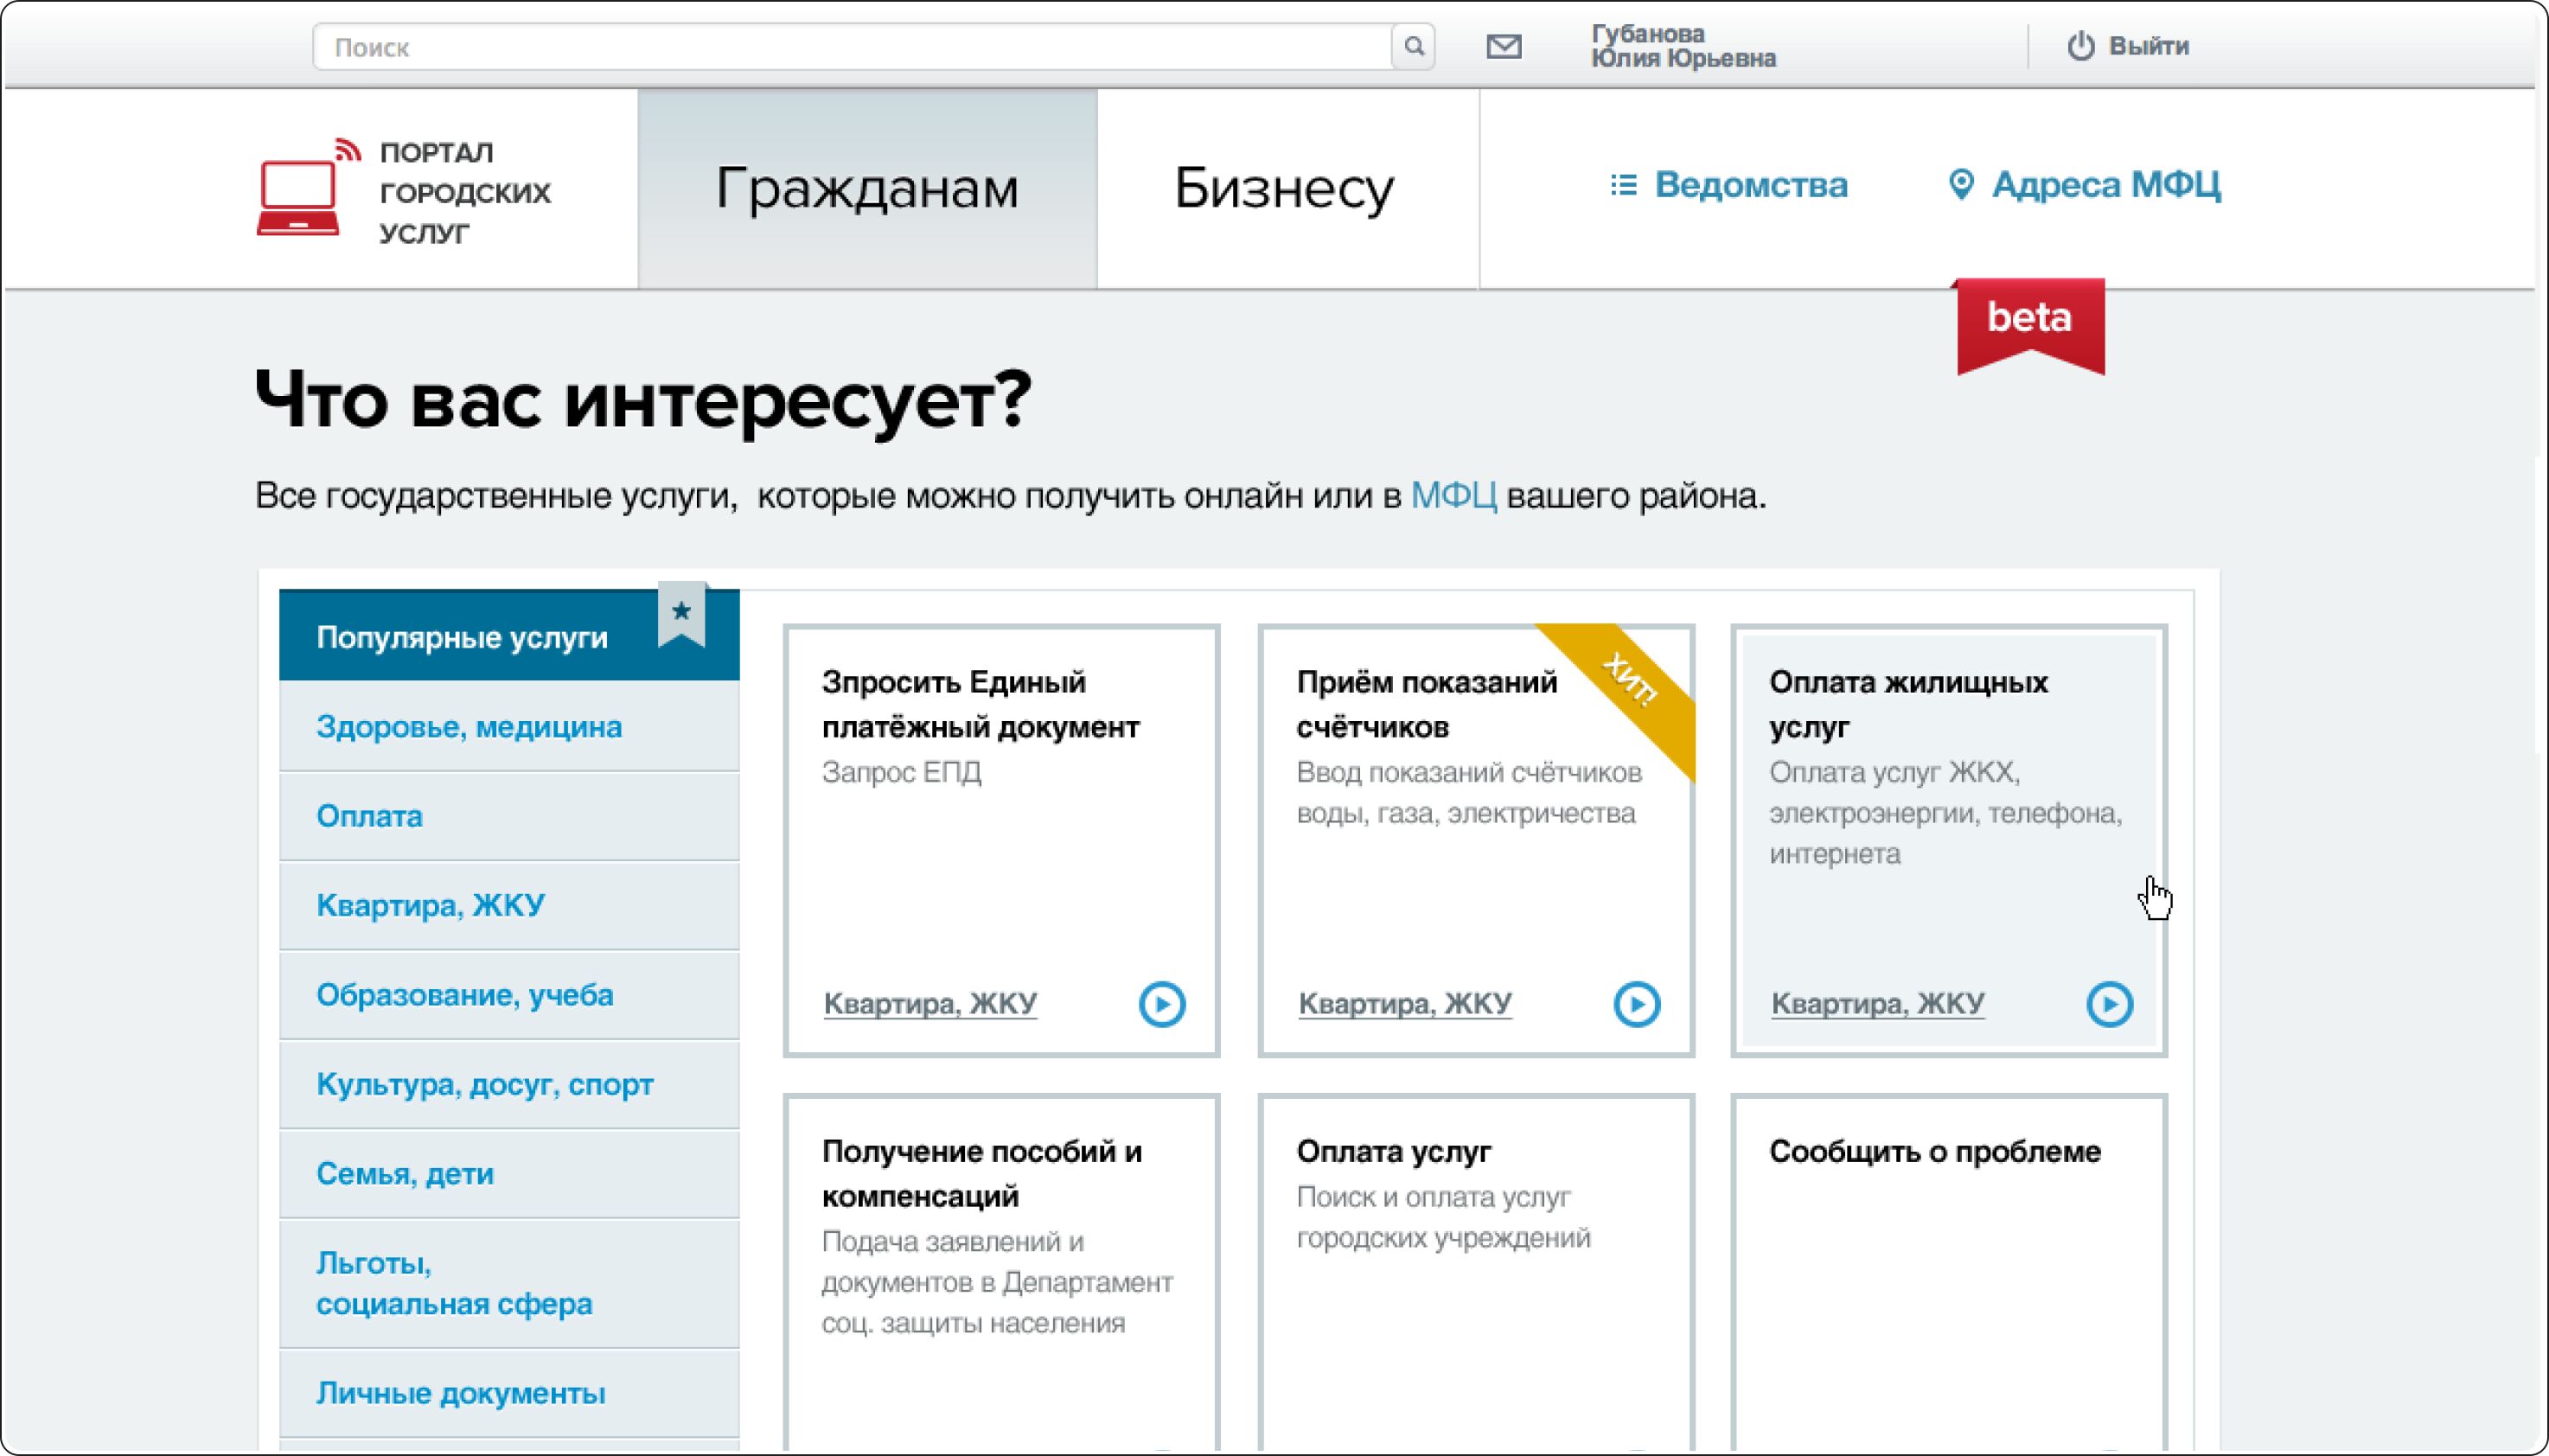Click arrow icon on Оплата жилищных услуг card
The image size is (2549, 1456).
[2109, 1003]
